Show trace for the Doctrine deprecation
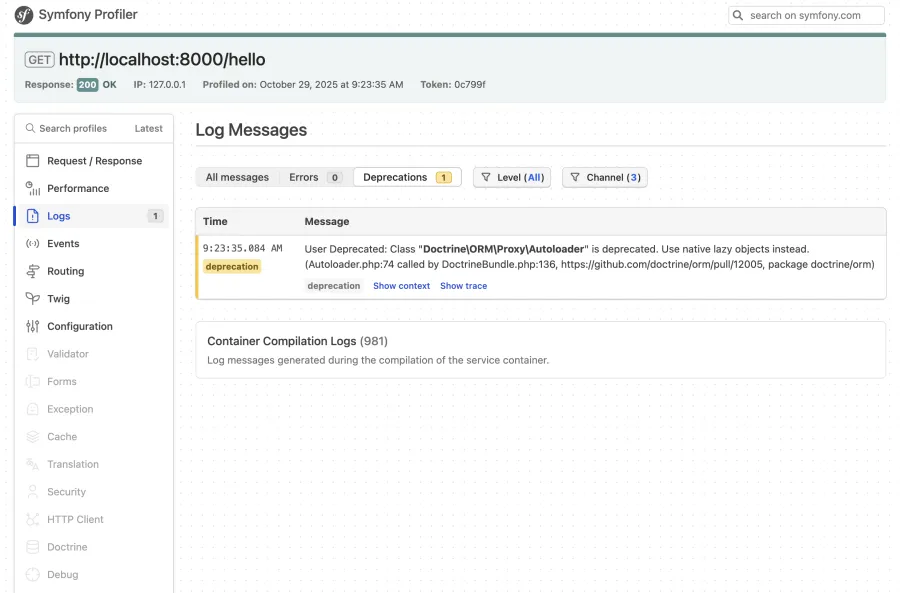 pyautogui.click(x=463, y=285)
